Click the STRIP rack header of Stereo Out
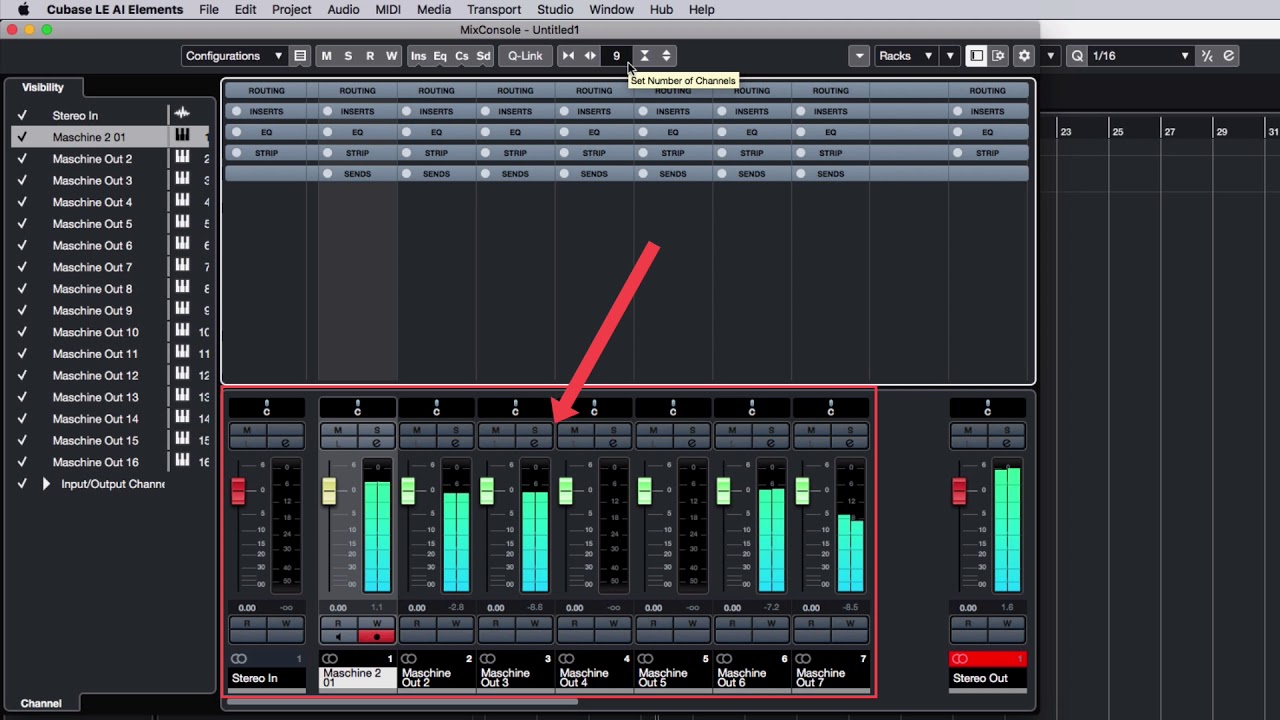Viewport: 1280px width, 720px height. point(987,153)
